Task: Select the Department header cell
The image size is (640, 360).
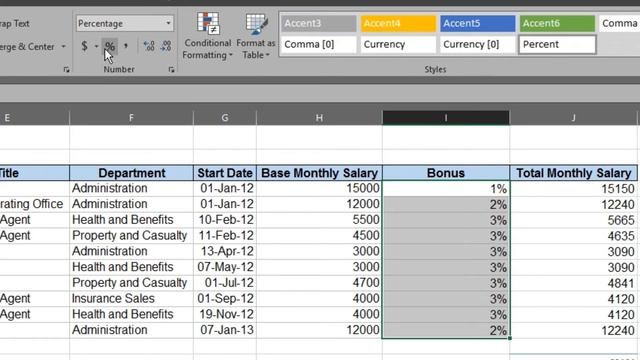Action: click(x=131, y=173)
